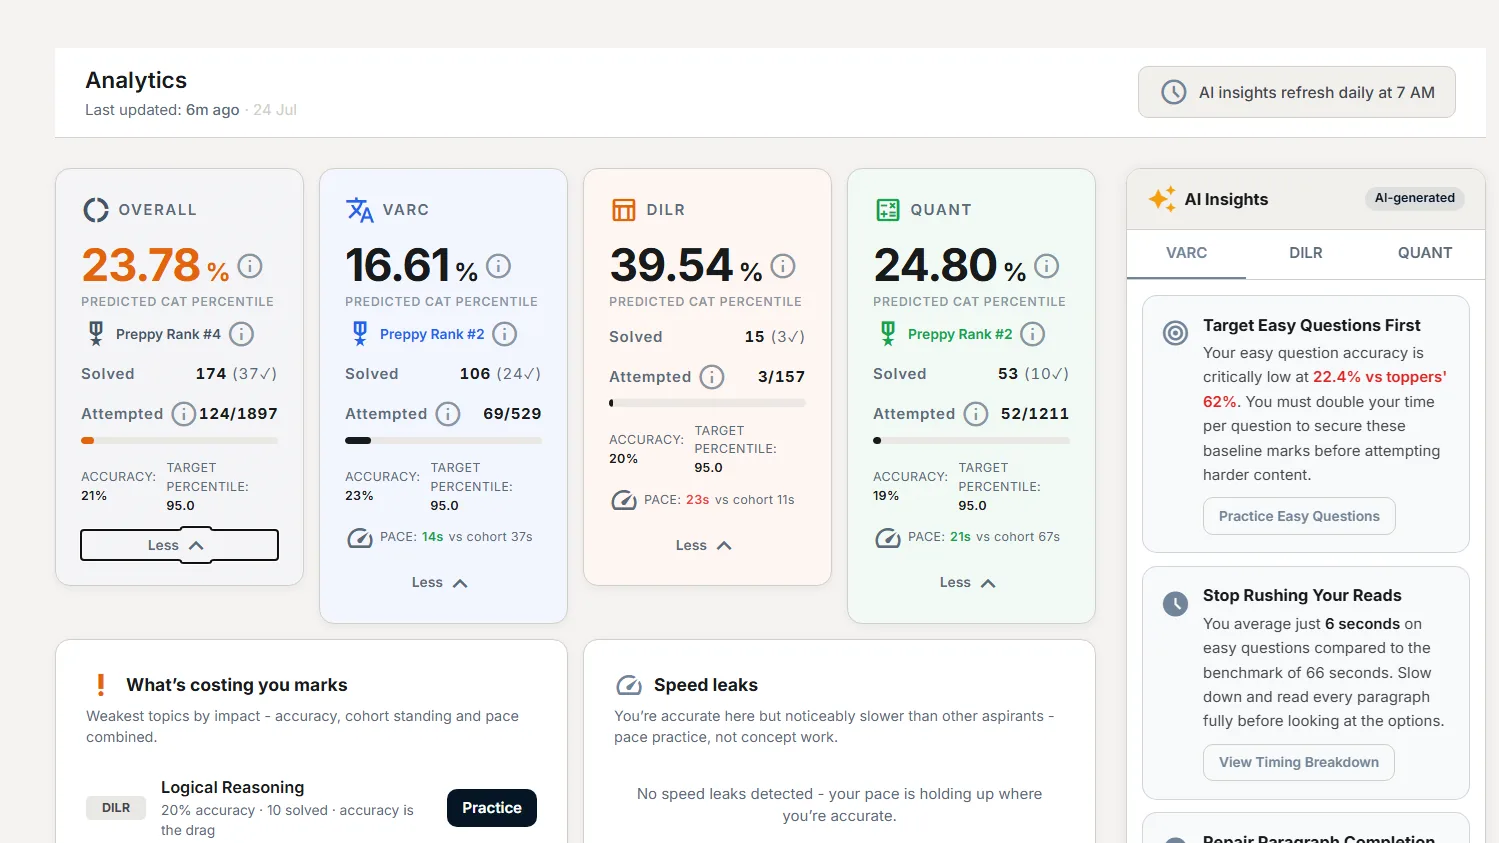The image size is (1499, 843).
Task: Click the Quant calculator icon
Action: coord(888,210)
